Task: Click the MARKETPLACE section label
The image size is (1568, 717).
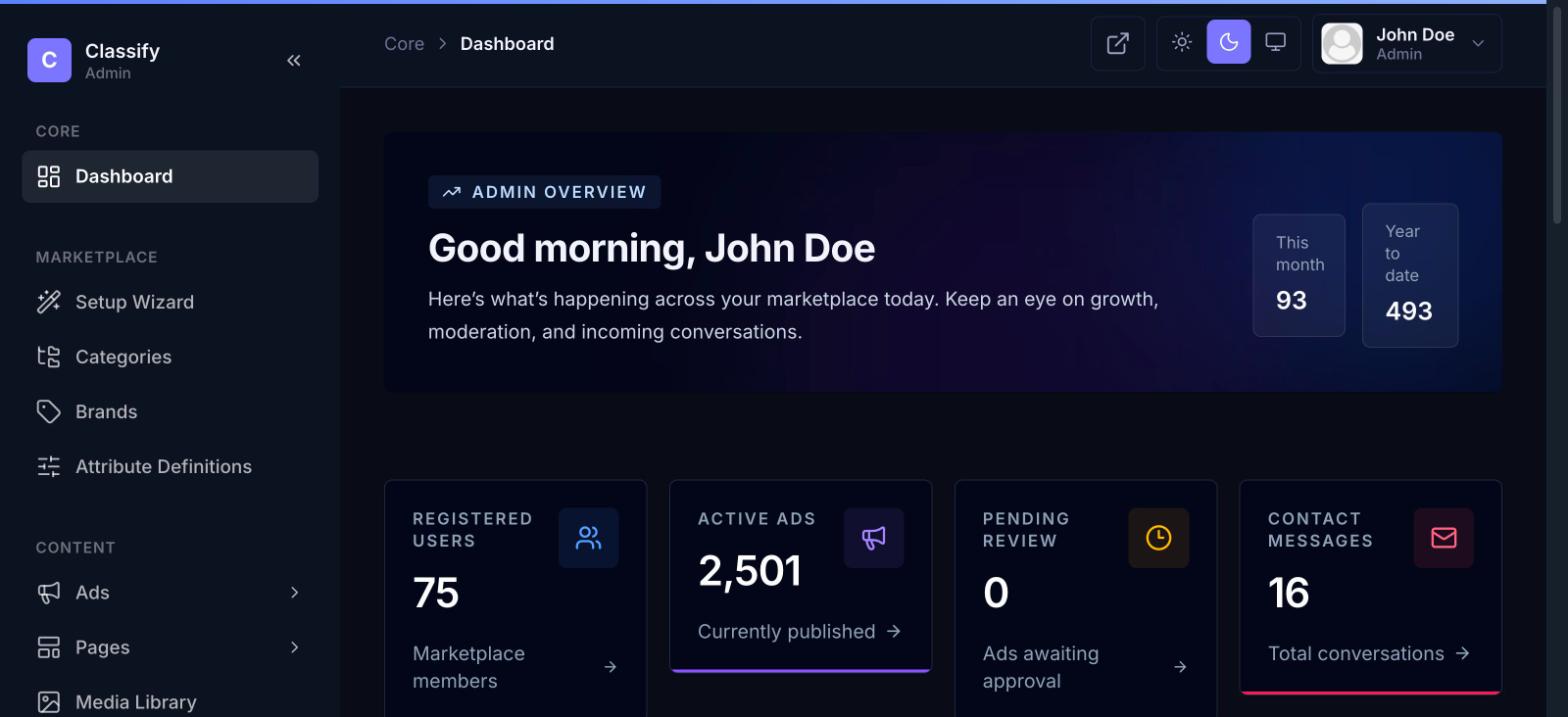Action: [x=97, y=257]
